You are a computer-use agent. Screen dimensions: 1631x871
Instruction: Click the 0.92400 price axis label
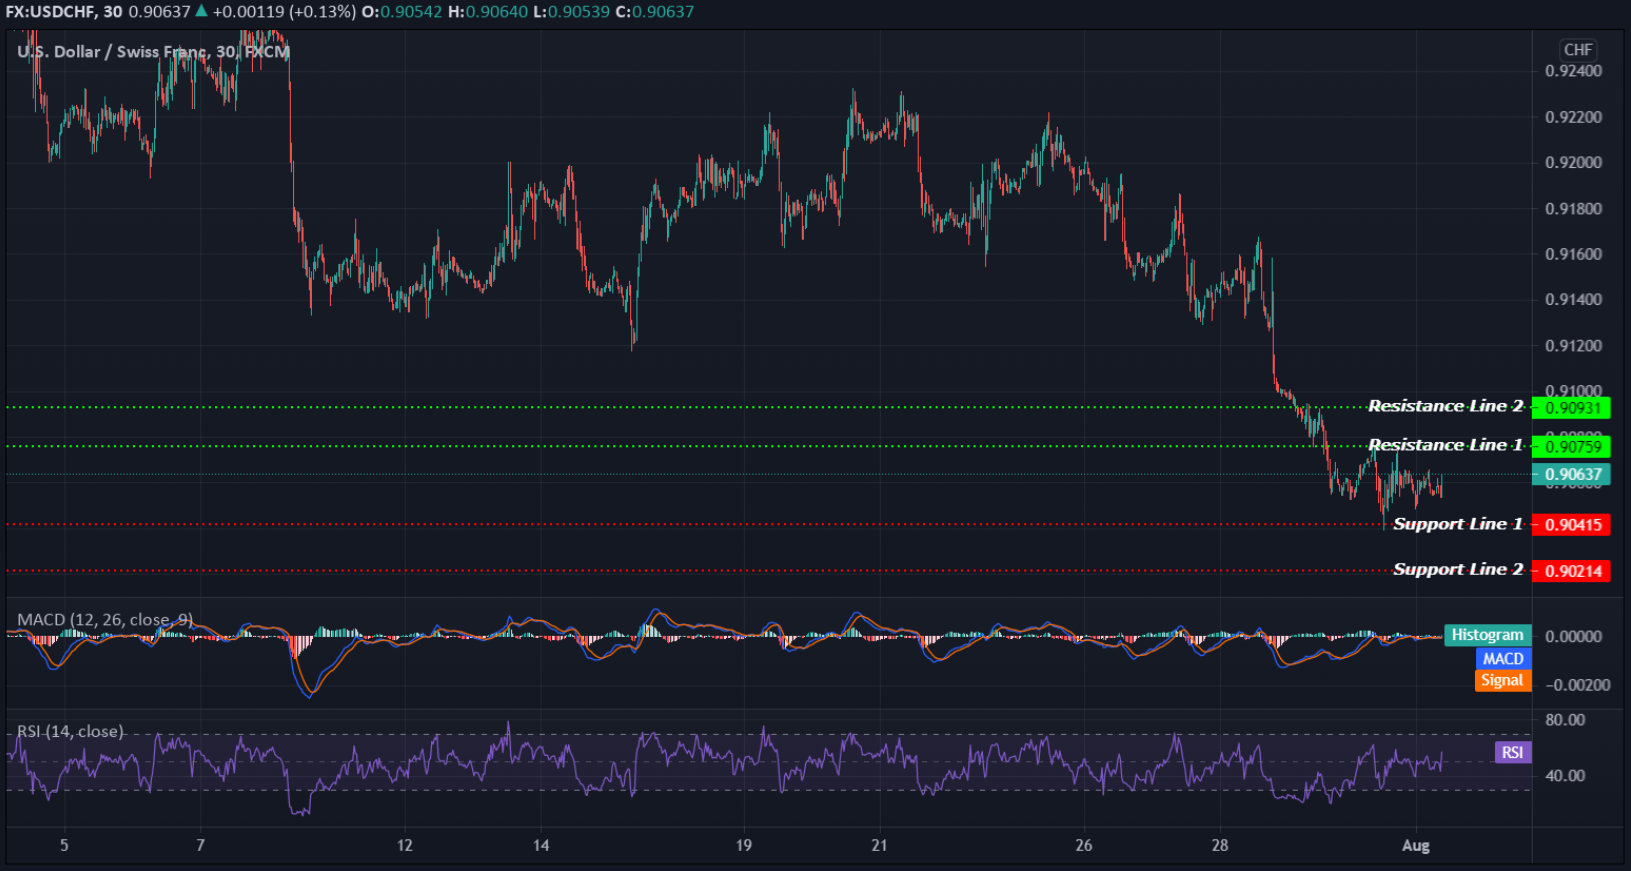click(1573, 71)
